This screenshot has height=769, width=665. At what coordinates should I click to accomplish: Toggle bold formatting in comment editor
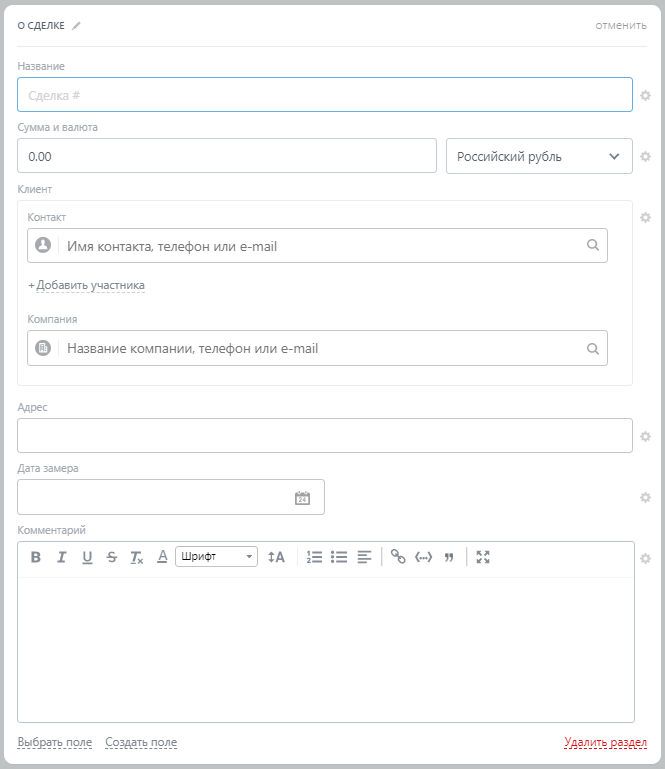[x=36, y=557]
